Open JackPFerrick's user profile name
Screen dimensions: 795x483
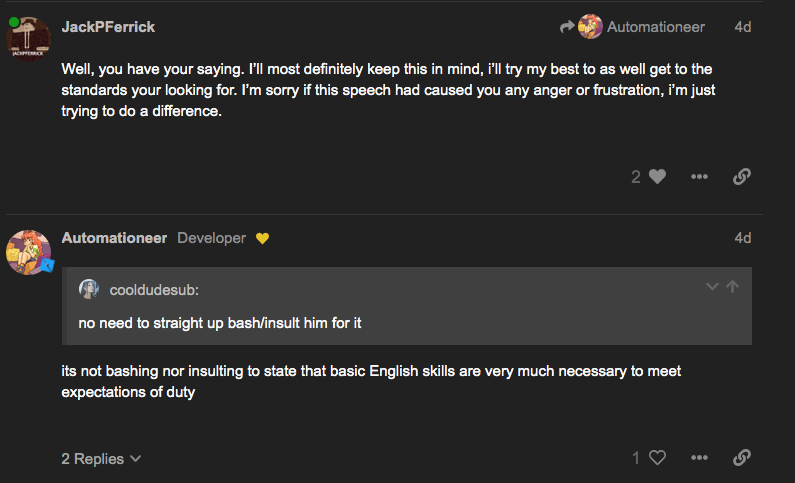click(108, 27)
